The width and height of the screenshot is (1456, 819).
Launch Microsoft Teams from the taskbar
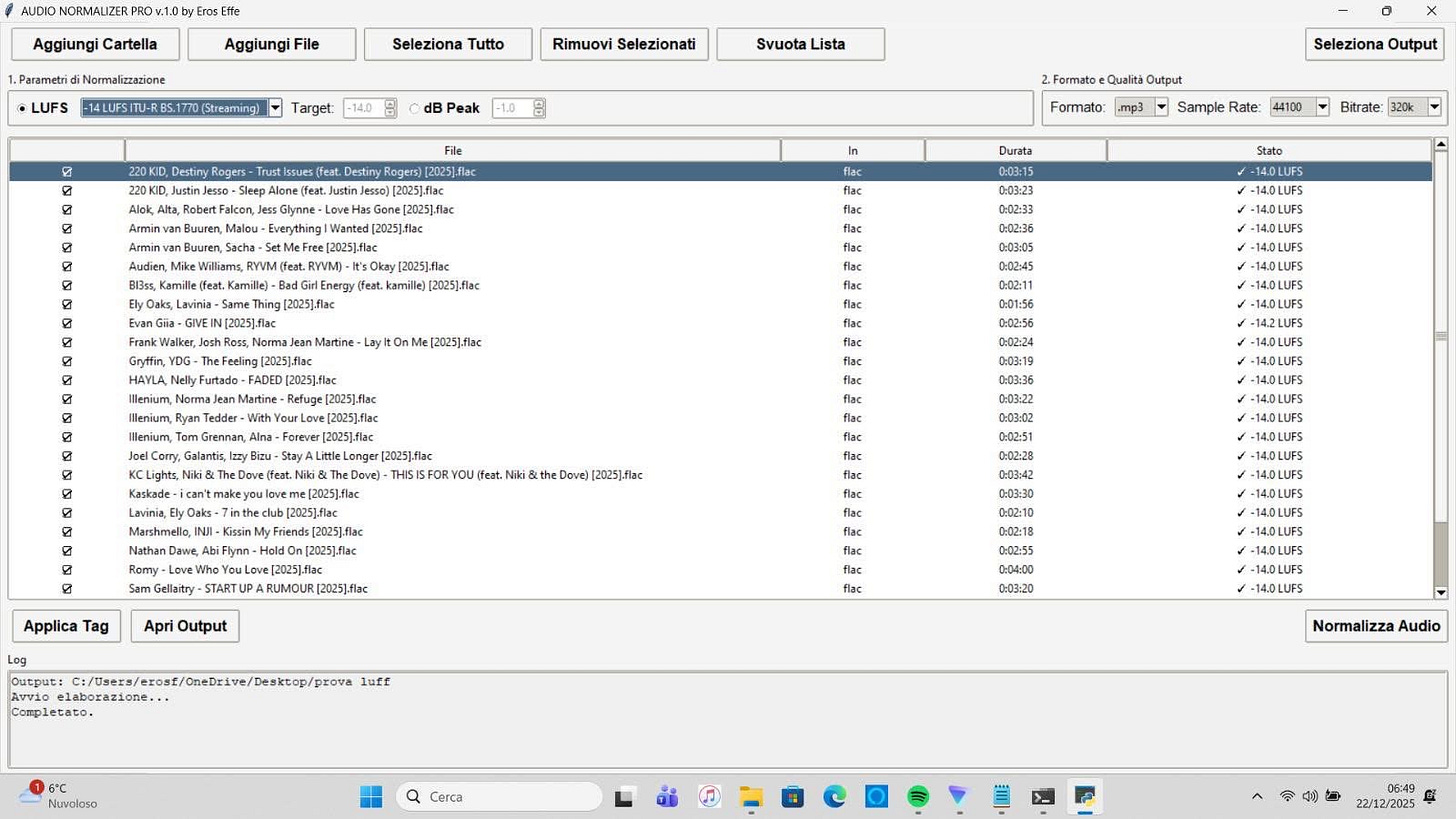pos(667,797)
